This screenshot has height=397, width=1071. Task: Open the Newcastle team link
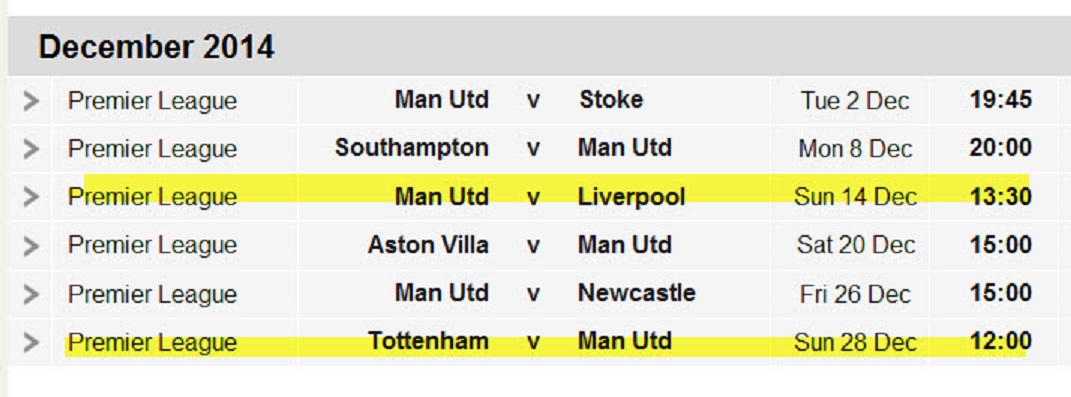637,293
